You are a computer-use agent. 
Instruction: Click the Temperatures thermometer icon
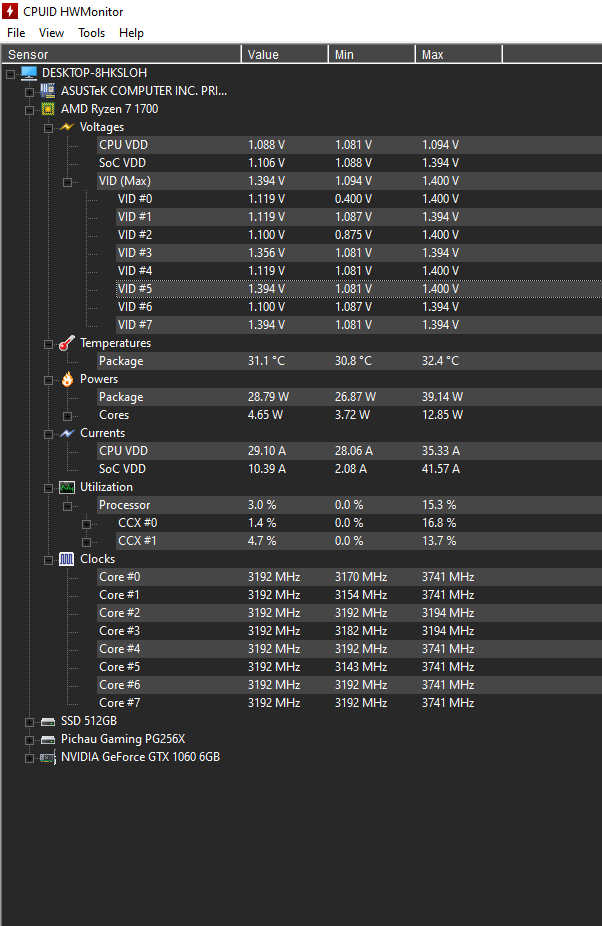pyautogui.click(x=67, y=343)
